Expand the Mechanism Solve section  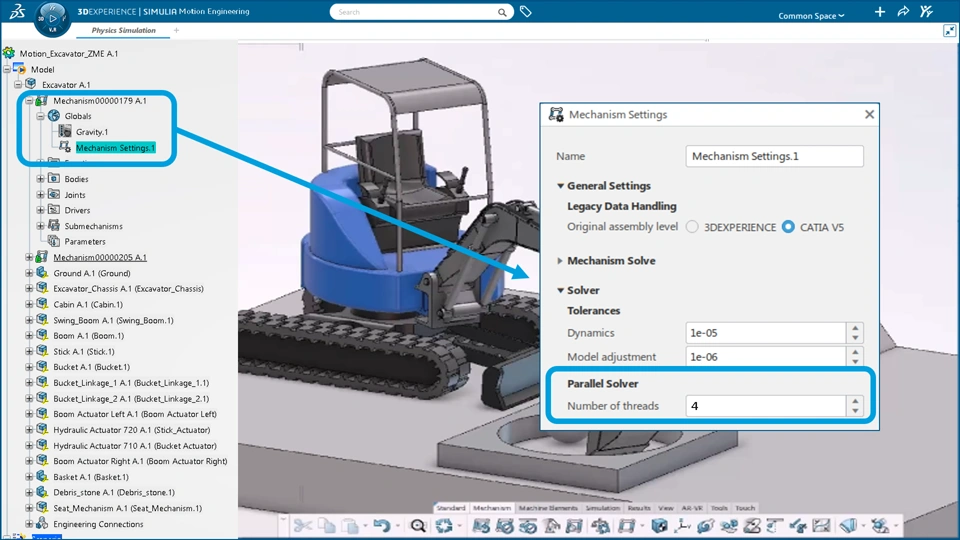tap(560, 261)
